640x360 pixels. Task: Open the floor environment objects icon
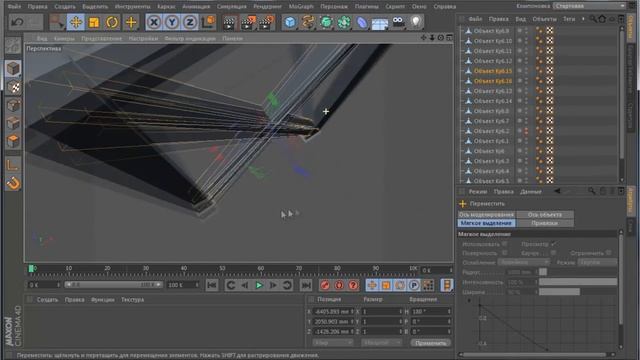coord(380,23)
